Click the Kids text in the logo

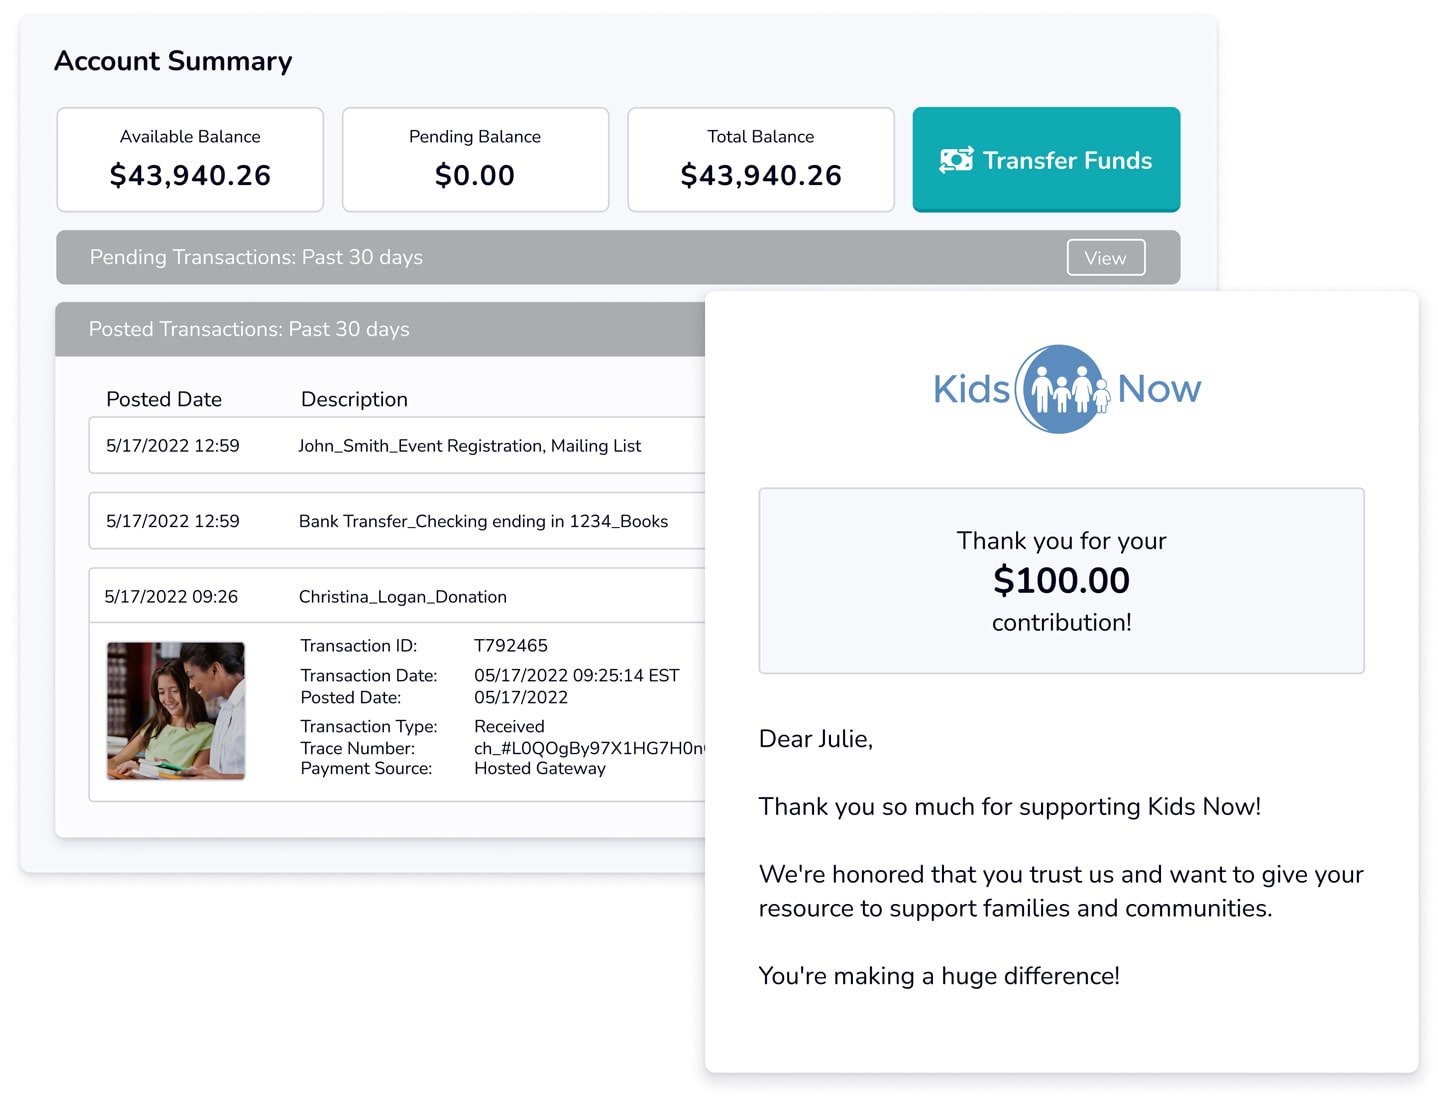point(971,389)
